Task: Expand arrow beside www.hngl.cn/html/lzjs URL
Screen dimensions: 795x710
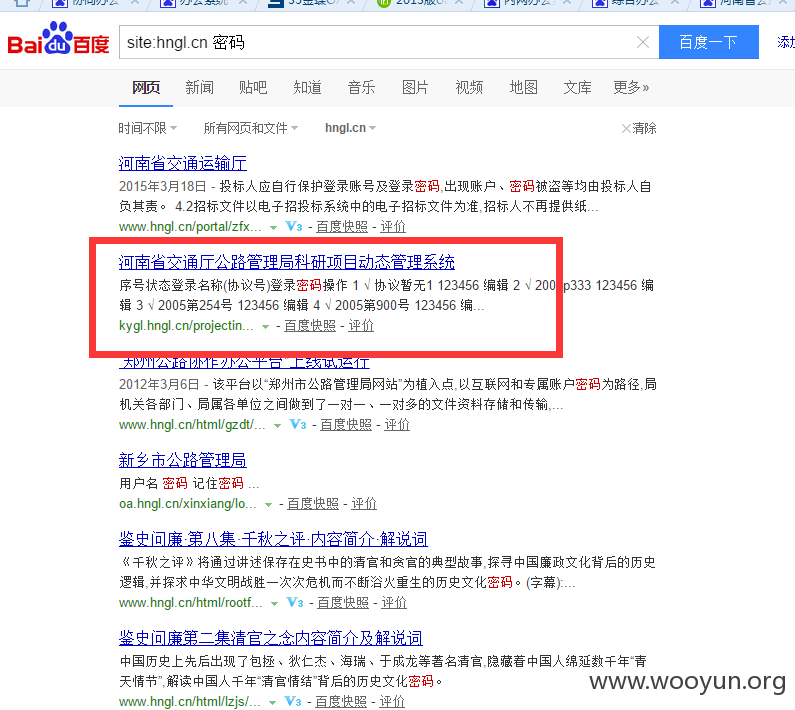Action: tap(272, 702)
